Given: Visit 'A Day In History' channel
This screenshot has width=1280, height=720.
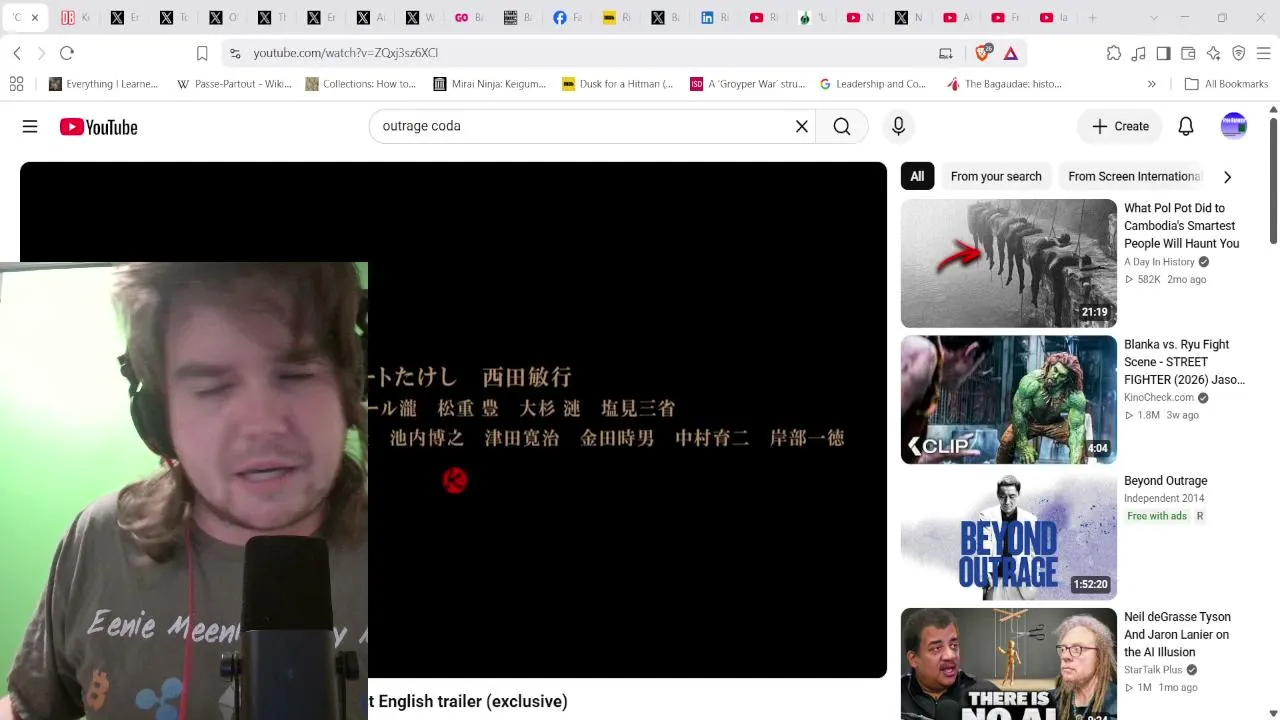Looking at the screenshot, I should click(x=1160, y=262).
